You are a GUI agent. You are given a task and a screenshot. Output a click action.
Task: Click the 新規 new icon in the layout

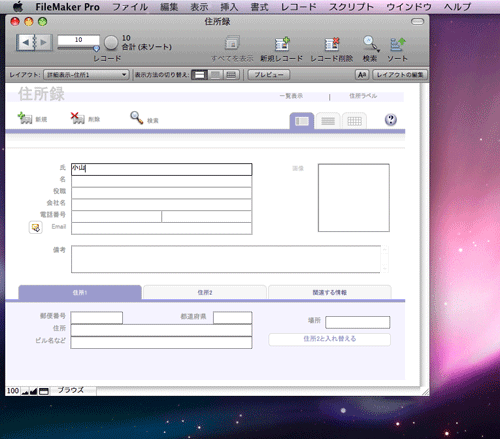click(x=25, y=118)
